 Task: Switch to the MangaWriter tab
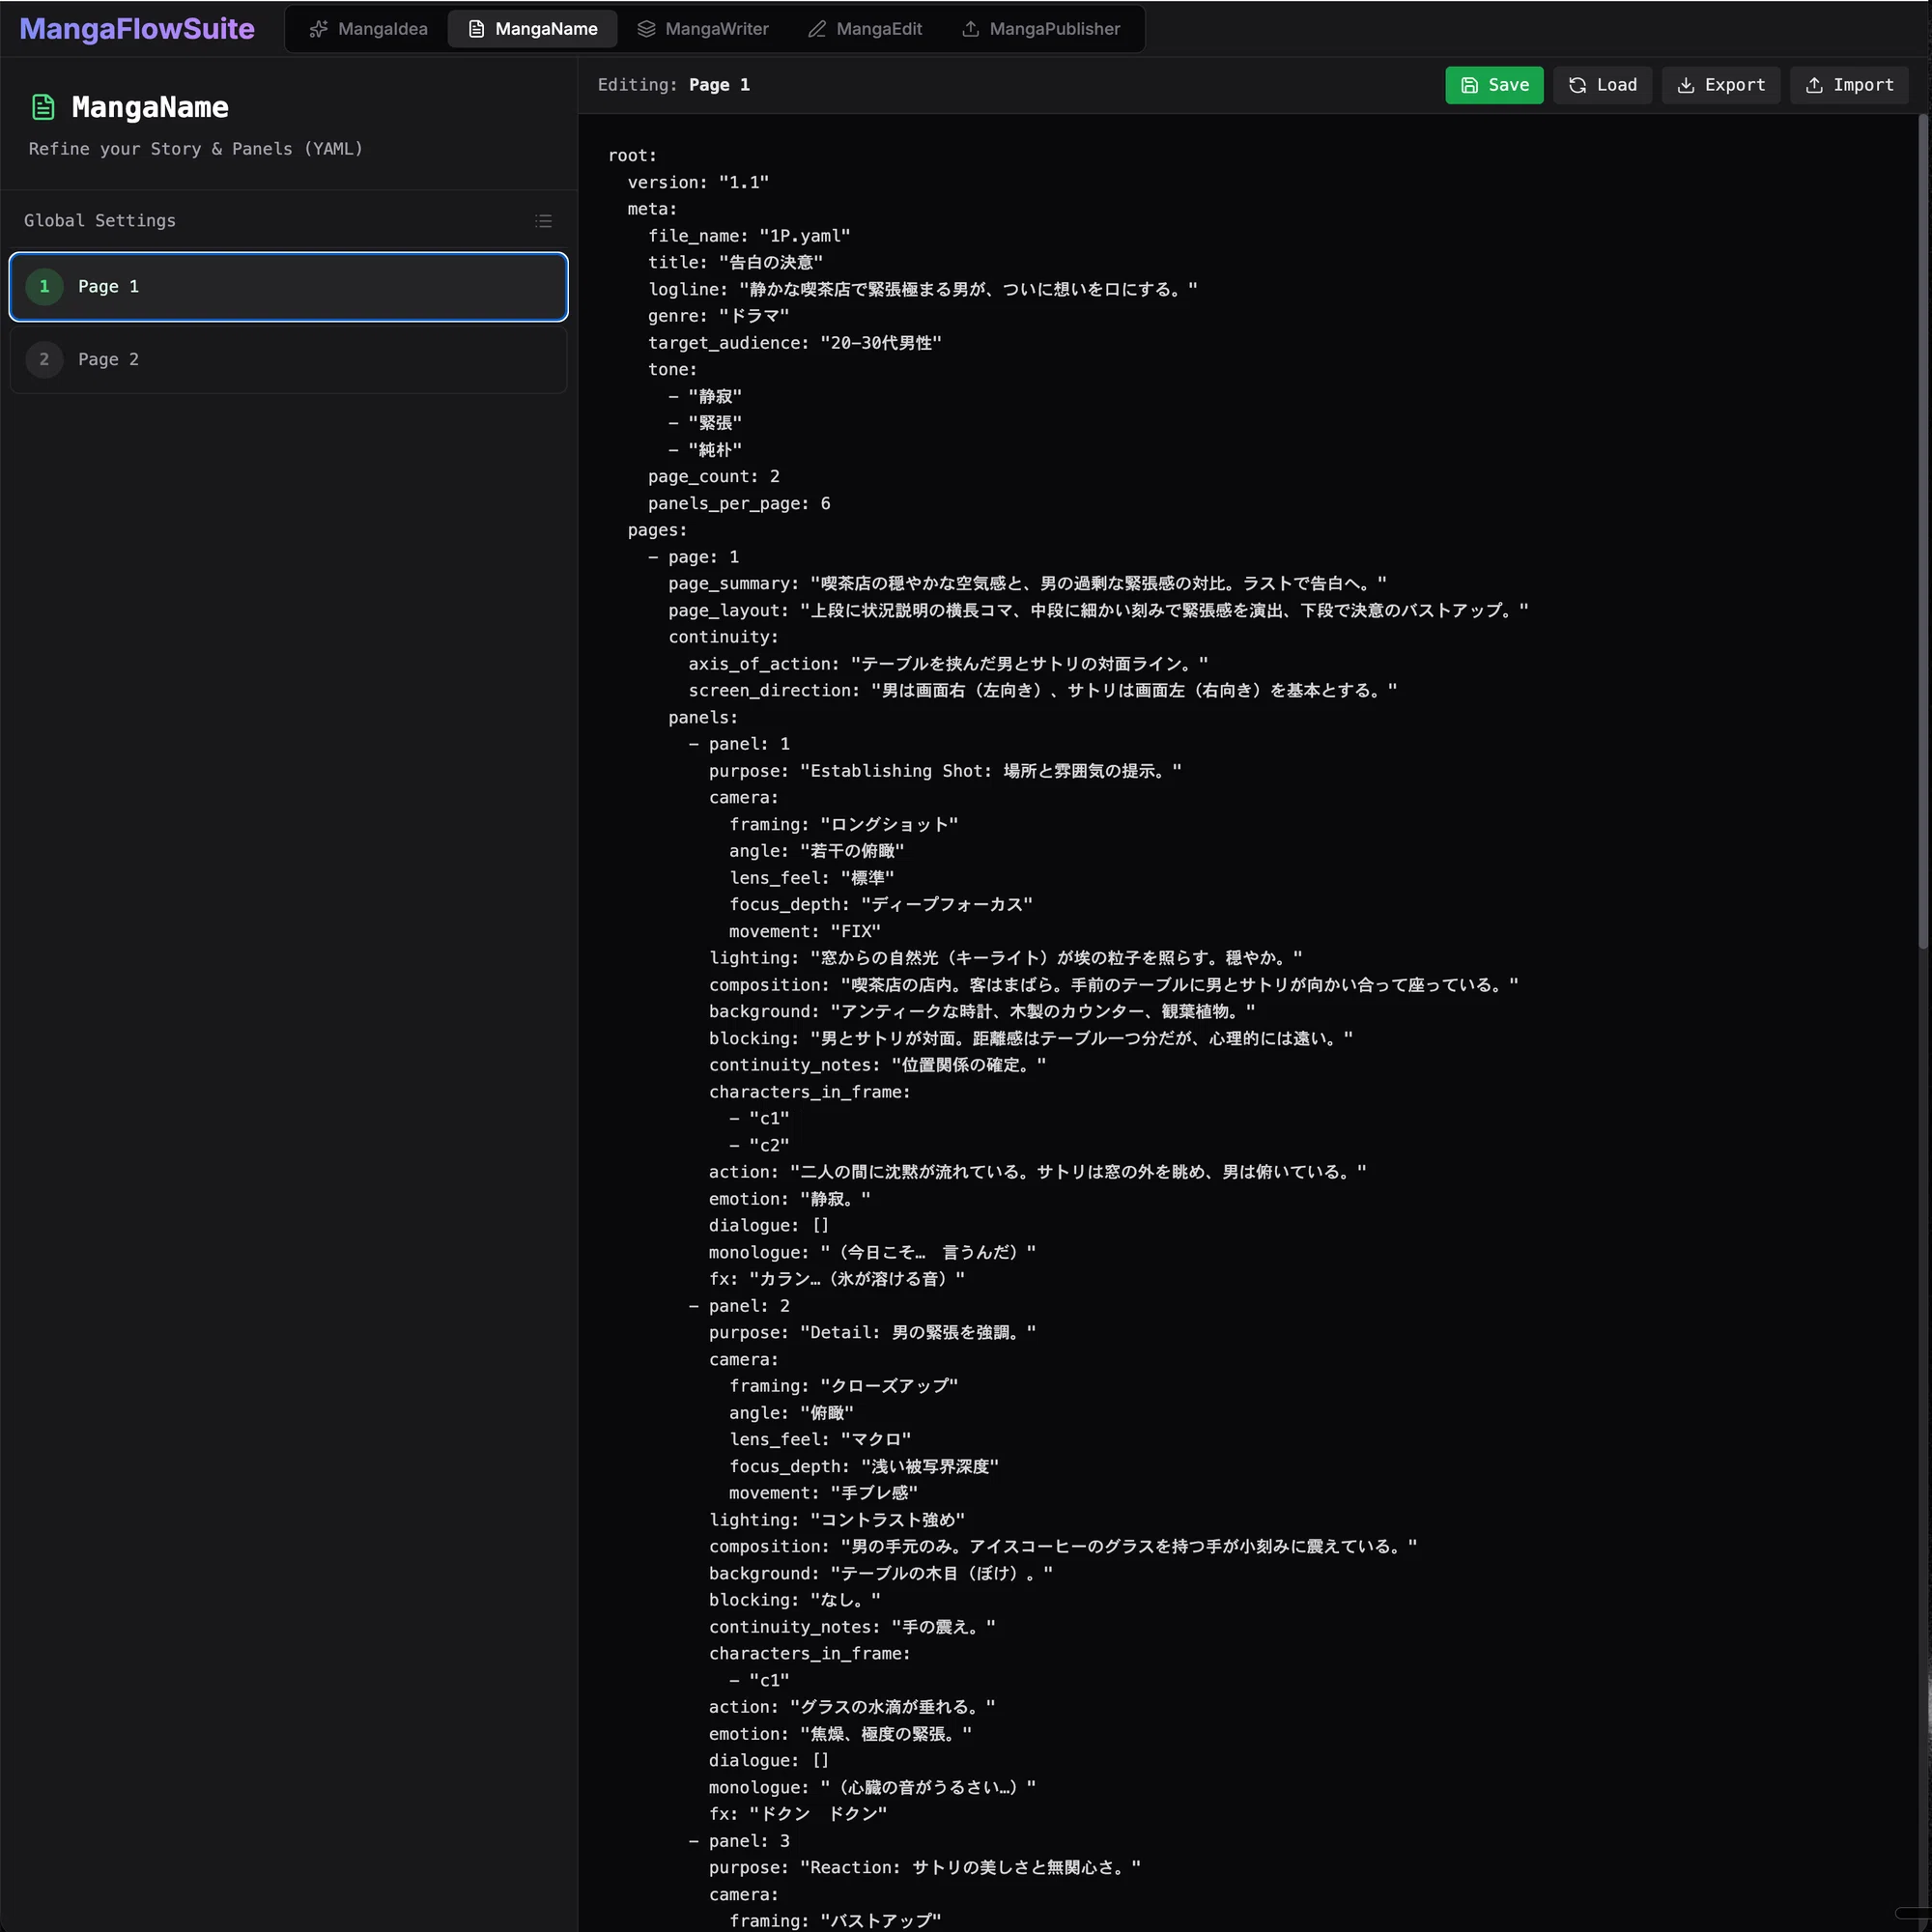click(x=702, y=29)
